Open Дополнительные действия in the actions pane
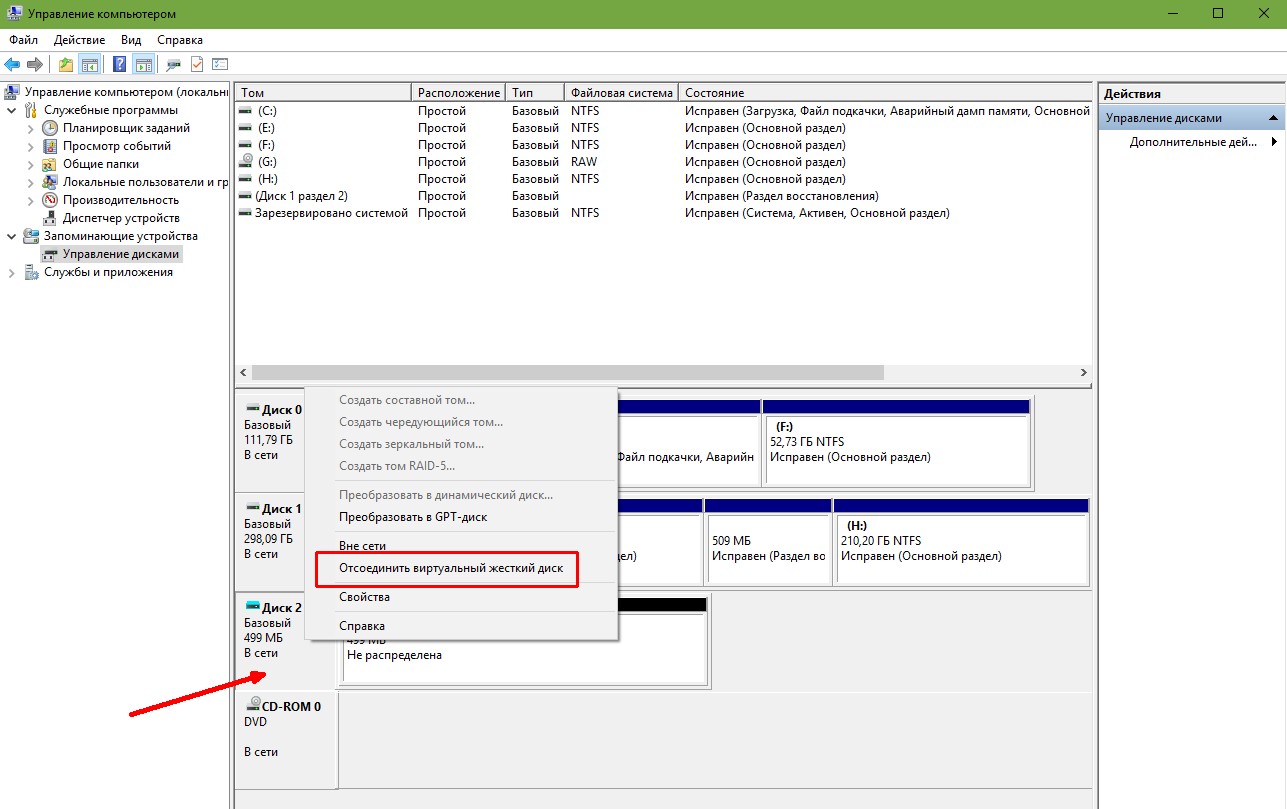1287x809 pixels. 1191,142
